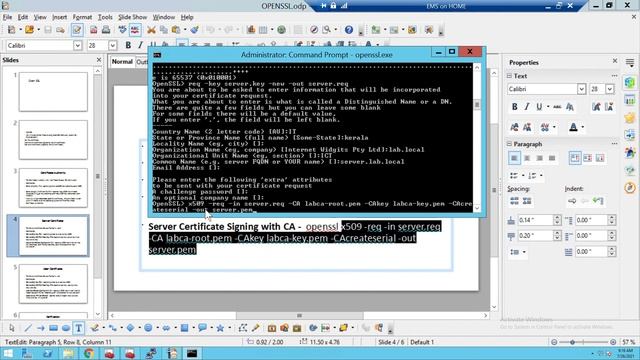The width and height of the screenshot is (640, 360).
Task: Click the Navigator compass icon in toolbar
Action: point(314,30)
